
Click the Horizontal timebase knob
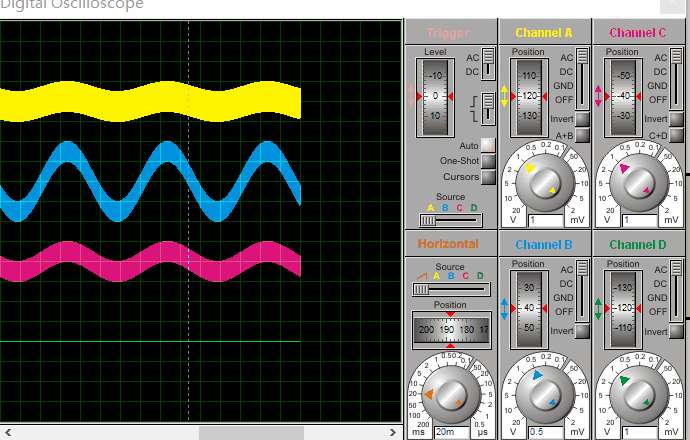451,394
